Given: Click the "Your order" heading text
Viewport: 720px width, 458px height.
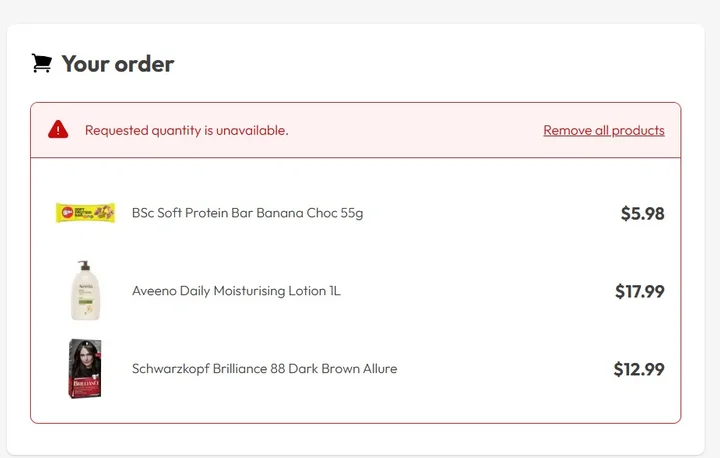Looking at the screenshot, I should [117, 64].
